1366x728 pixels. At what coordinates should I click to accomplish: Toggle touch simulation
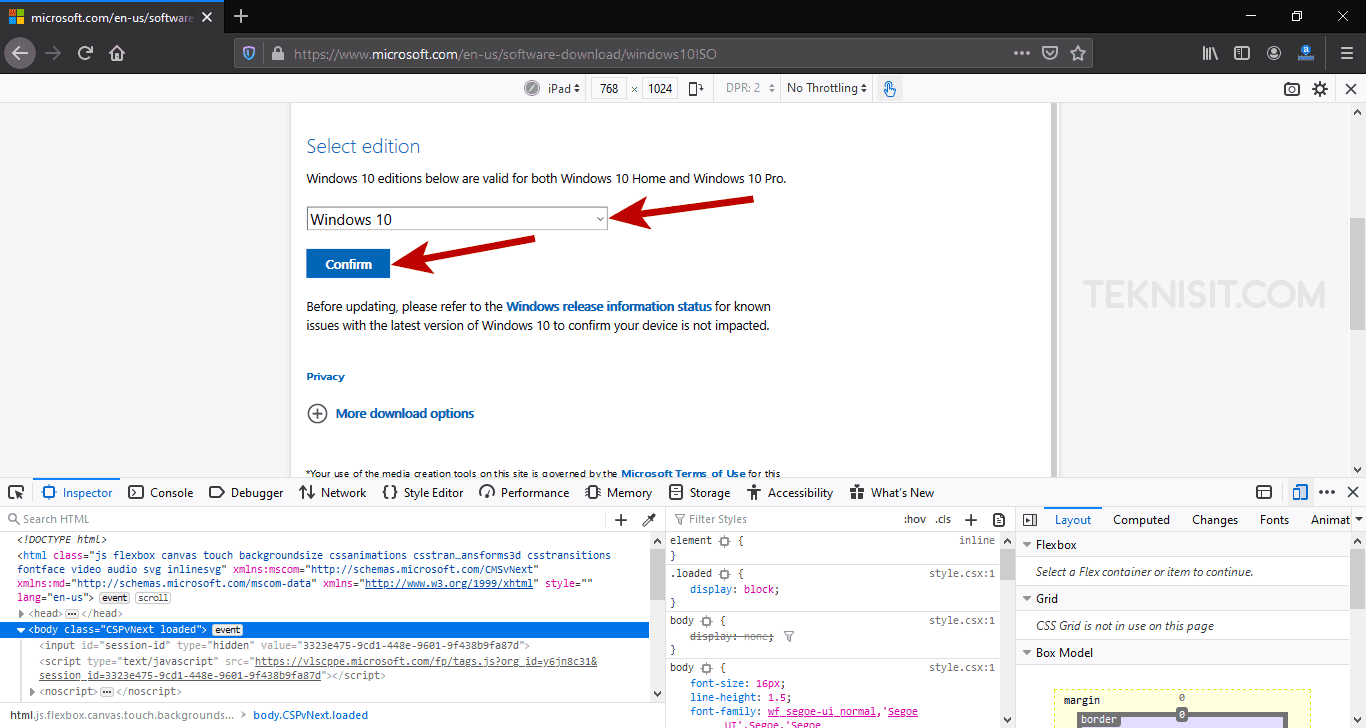pos(889,89)
